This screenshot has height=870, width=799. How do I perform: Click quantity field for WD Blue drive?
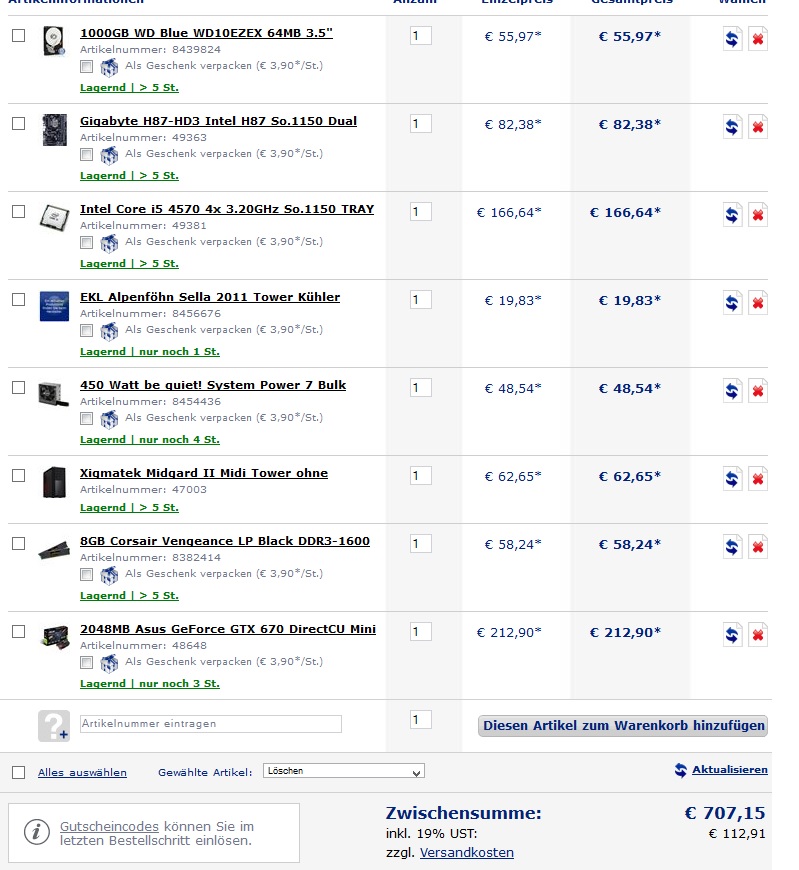(x=421, y=36)
